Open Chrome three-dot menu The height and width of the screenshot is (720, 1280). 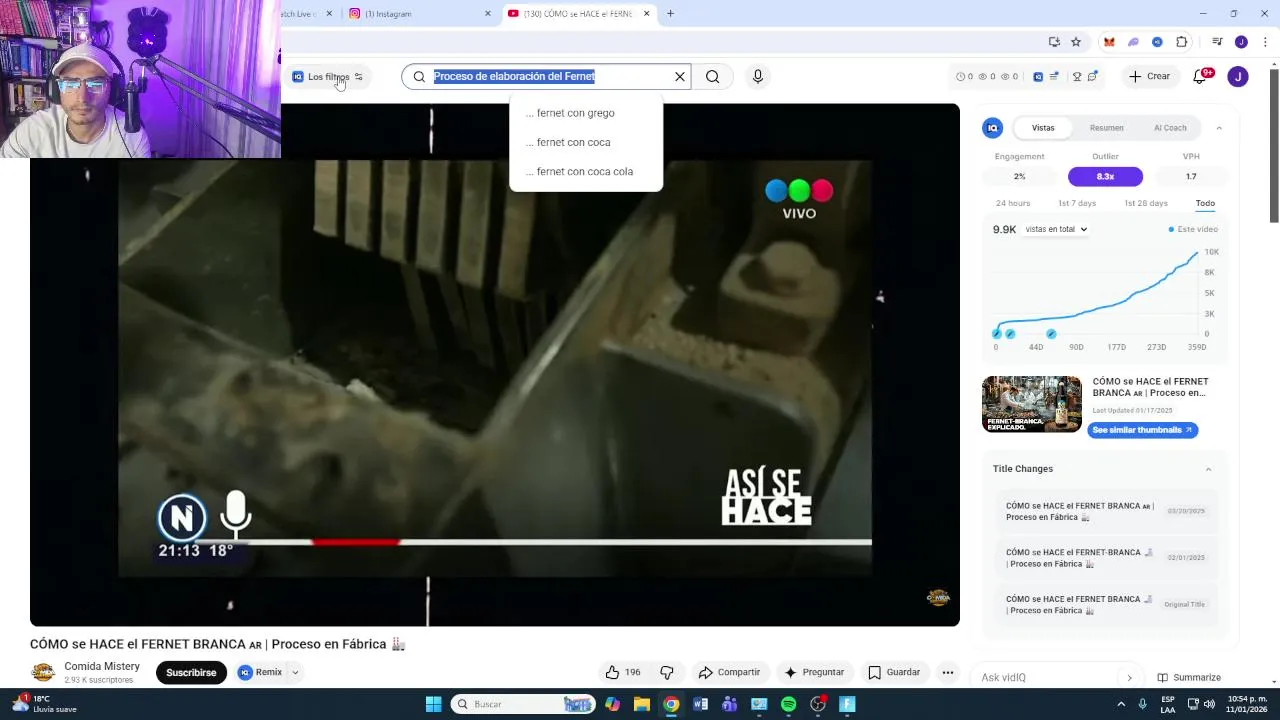click(x=1263, y=42)
